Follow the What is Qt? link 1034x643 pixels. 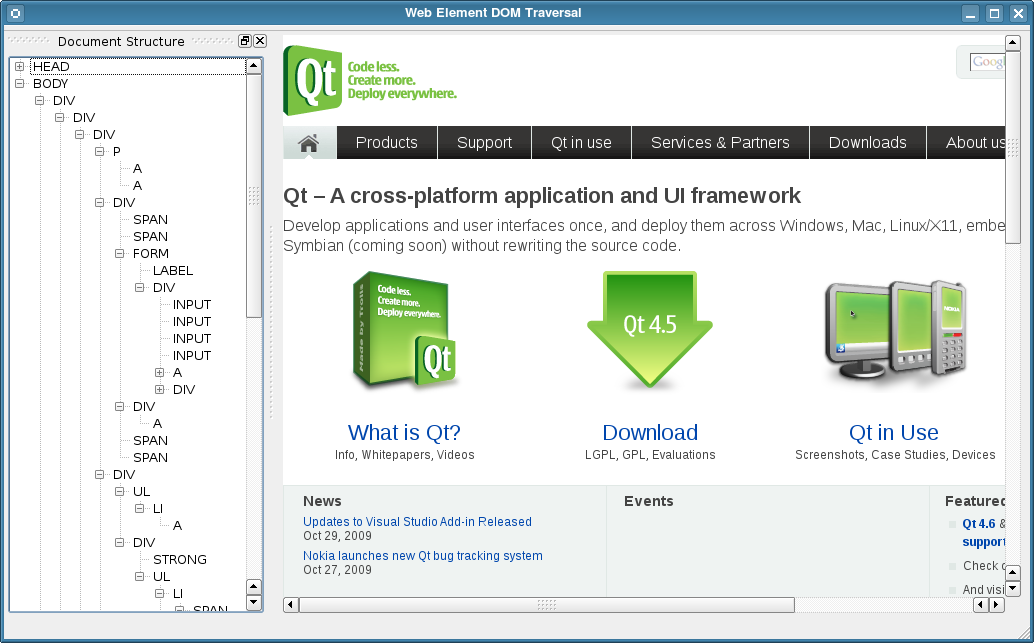coord(404,433)
